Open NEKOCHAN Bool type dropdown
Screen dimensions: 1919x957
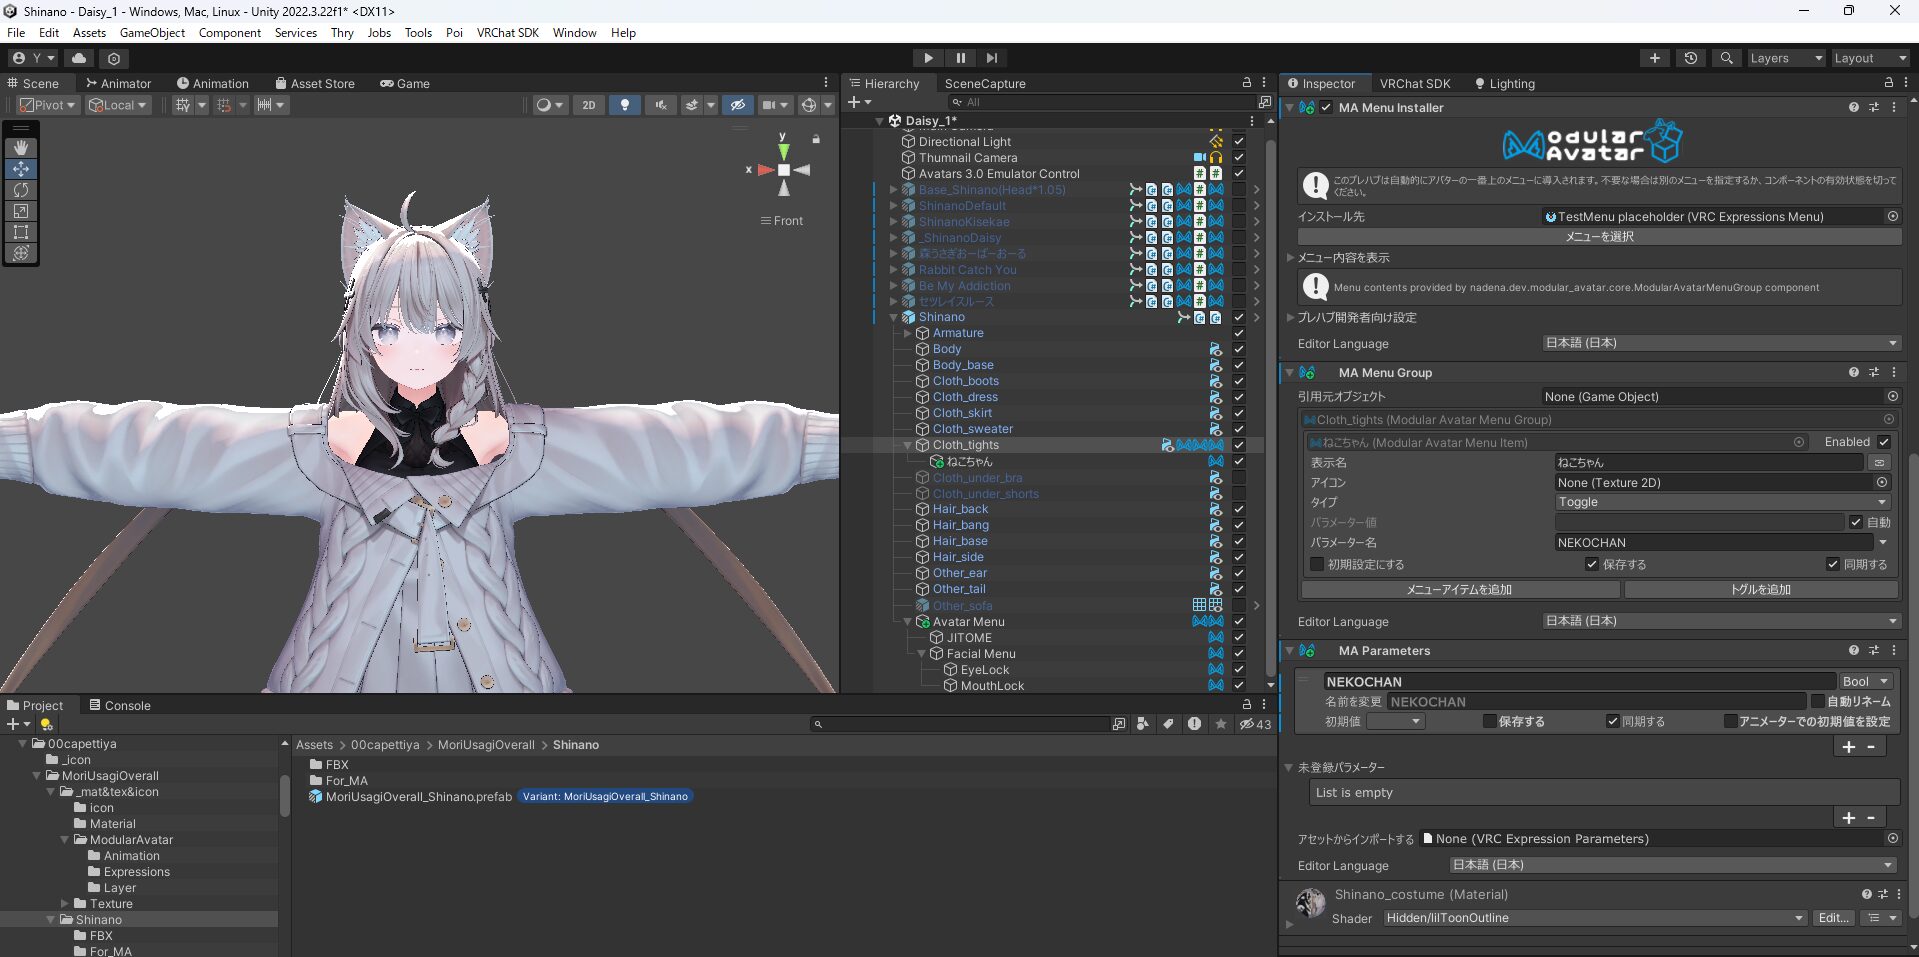point(1866,681)
